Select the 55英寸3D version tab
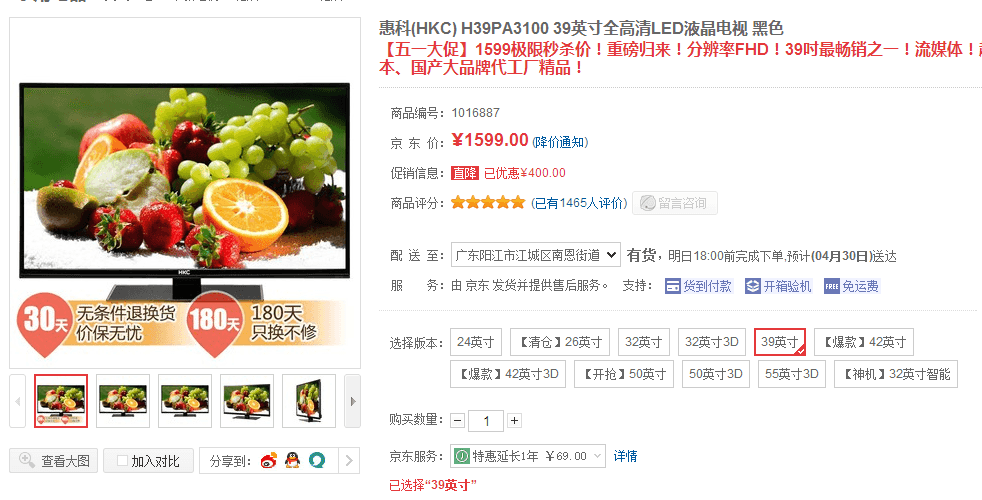982x500 pixels. coord(792,374)
